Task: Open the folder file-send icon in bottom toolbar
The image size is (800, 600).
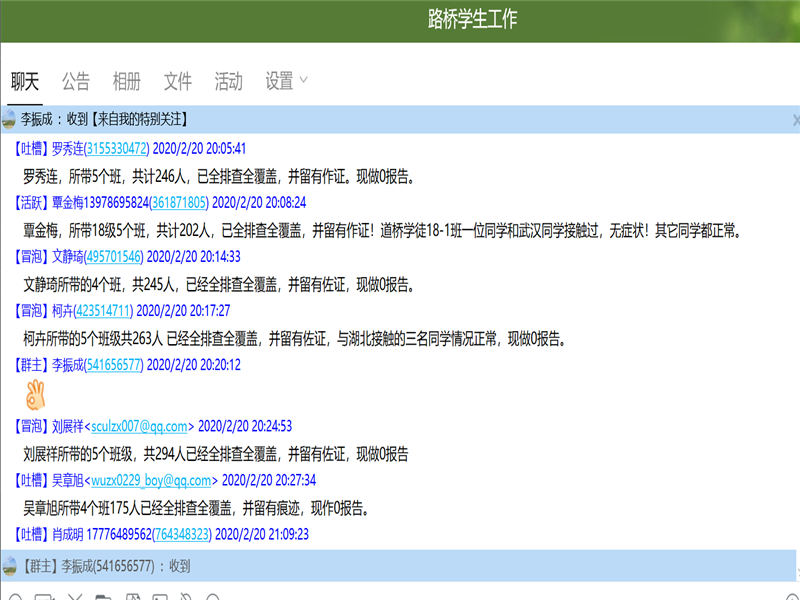Action: pos(103,598)
